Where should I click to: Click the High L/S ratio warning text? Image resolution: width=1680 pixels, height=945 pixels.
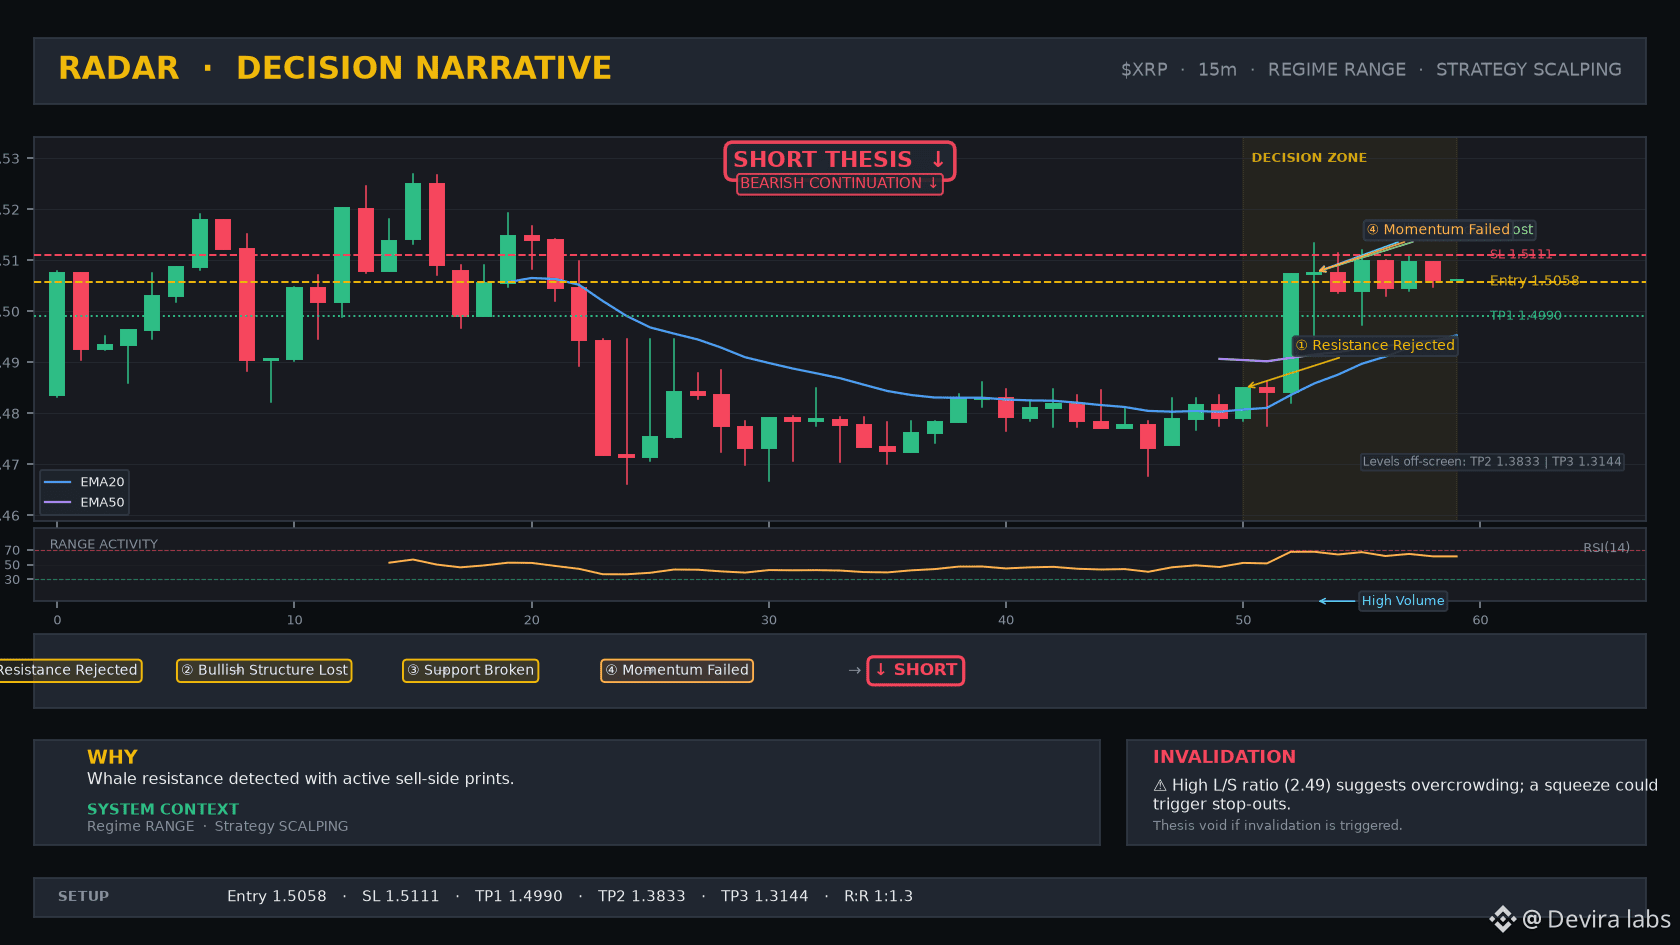[1405, 795]
